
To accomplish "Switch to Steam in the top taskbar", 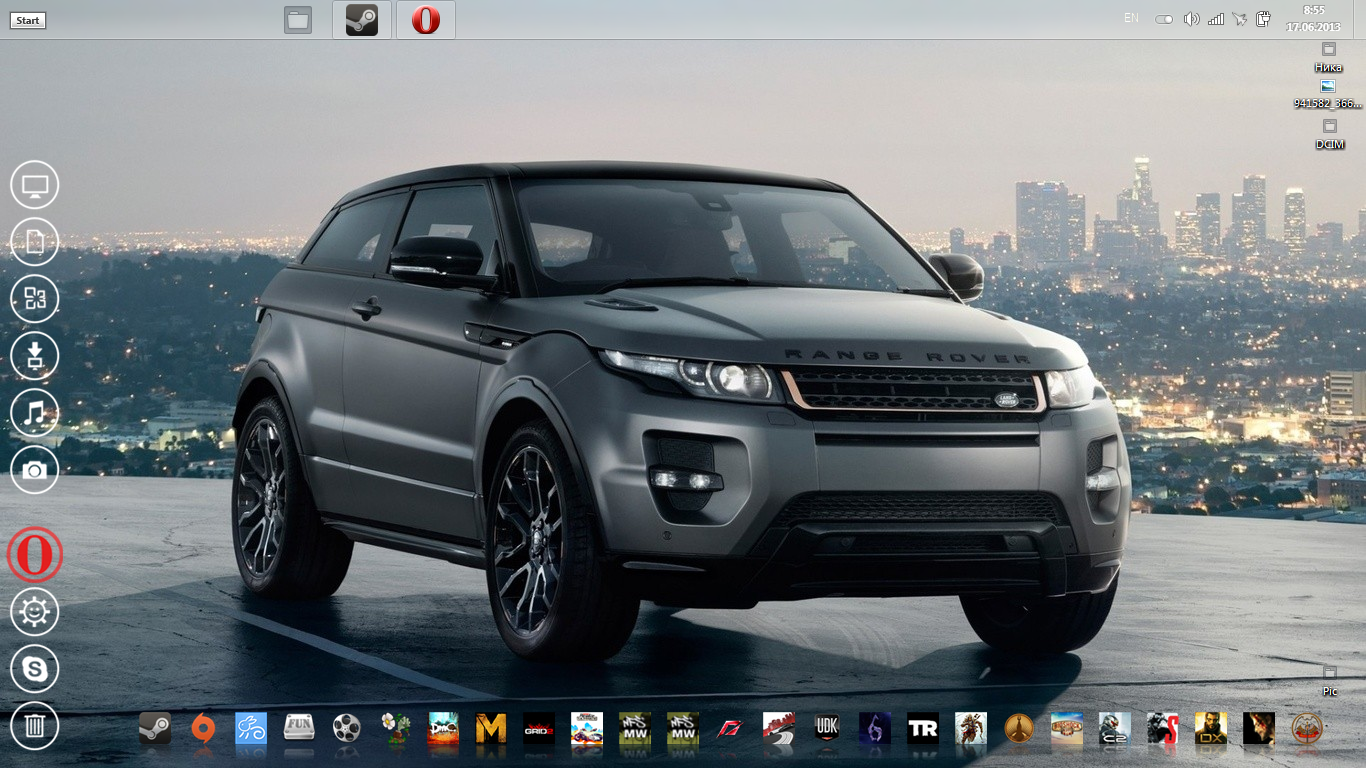I will 362,20.
